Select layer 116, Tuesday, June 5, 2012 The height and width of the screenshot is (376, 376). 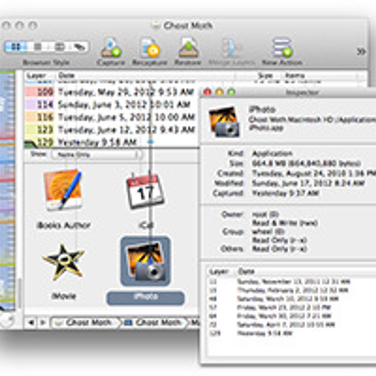pos(112,117)
